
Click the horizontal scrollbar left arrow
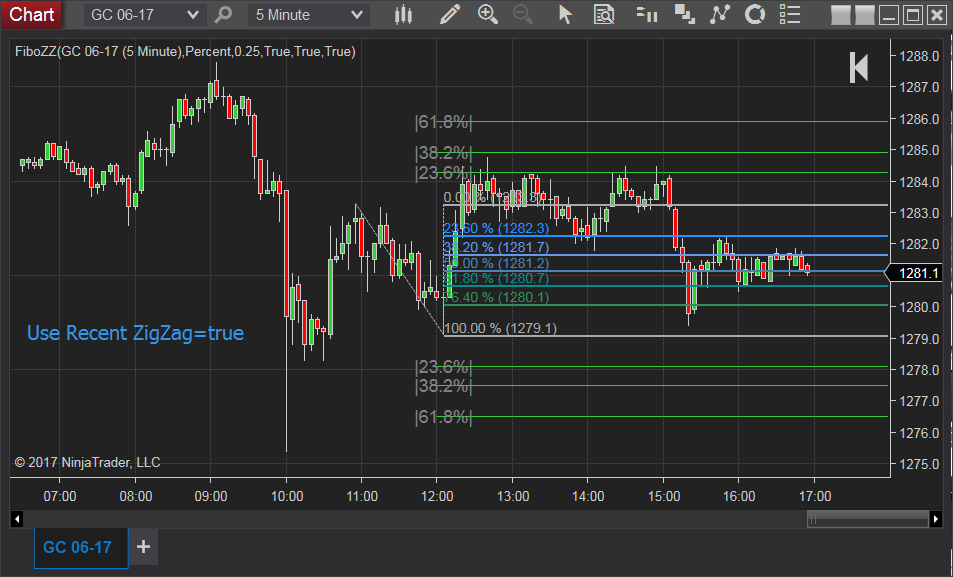point(17,519)
